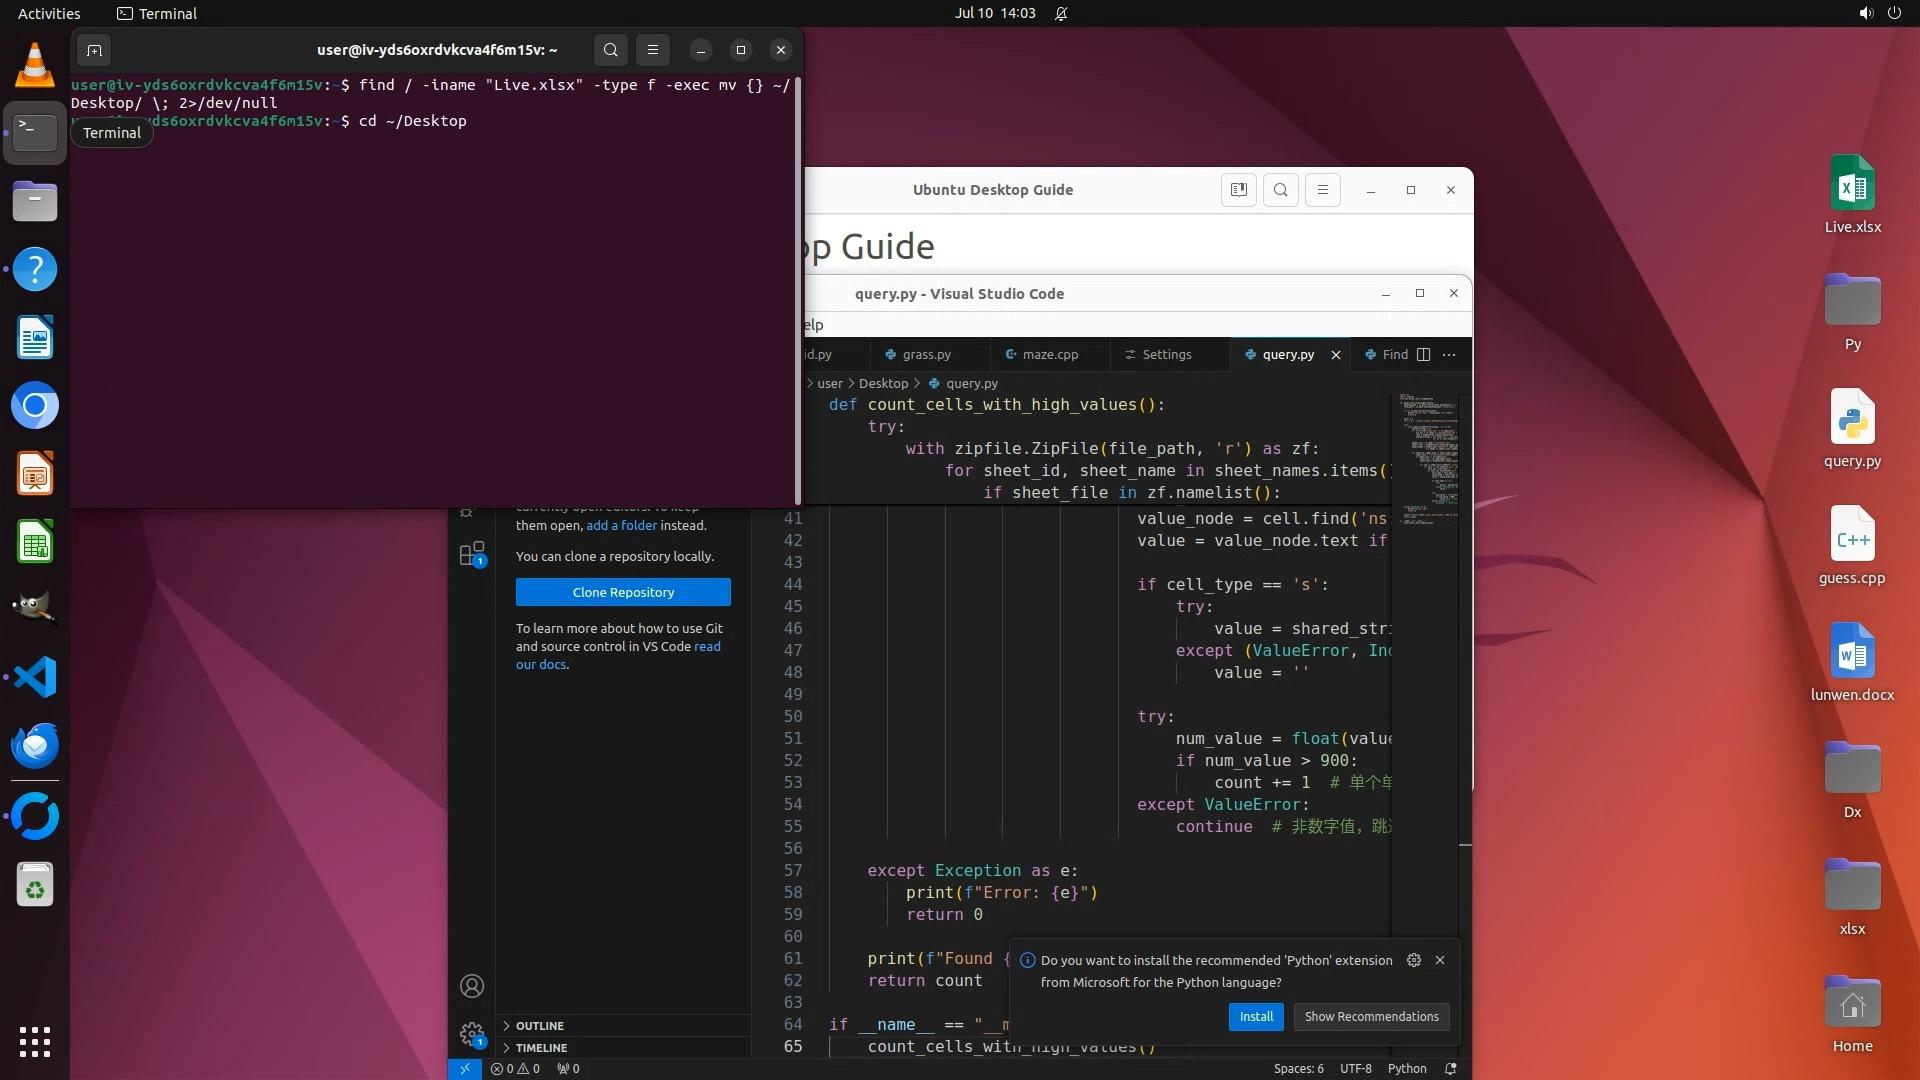Toggle the Desktop Guide sidebar button
Image resolution: width=1920 pixels, height=1080 pixels.
[1238, 190]
